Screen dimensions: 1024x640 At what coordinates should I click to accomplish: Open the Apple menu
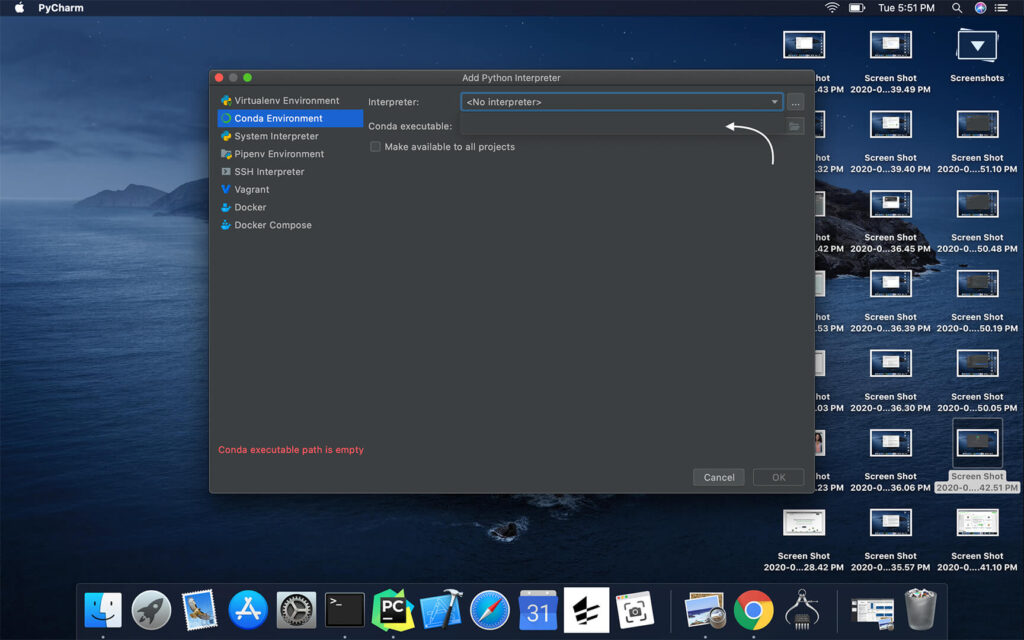(x=20, y=8)
